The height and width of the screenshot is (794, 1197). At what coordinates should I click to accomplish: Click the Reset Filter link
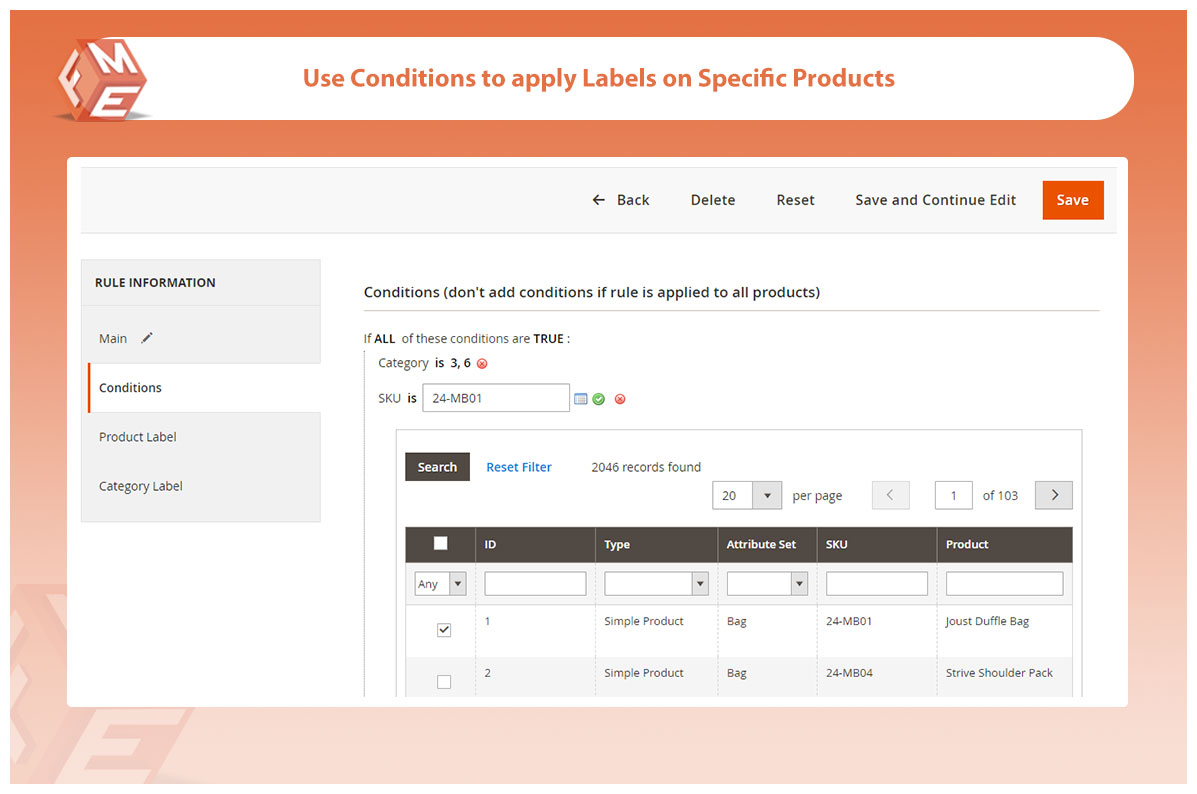[x=519, y=467]
